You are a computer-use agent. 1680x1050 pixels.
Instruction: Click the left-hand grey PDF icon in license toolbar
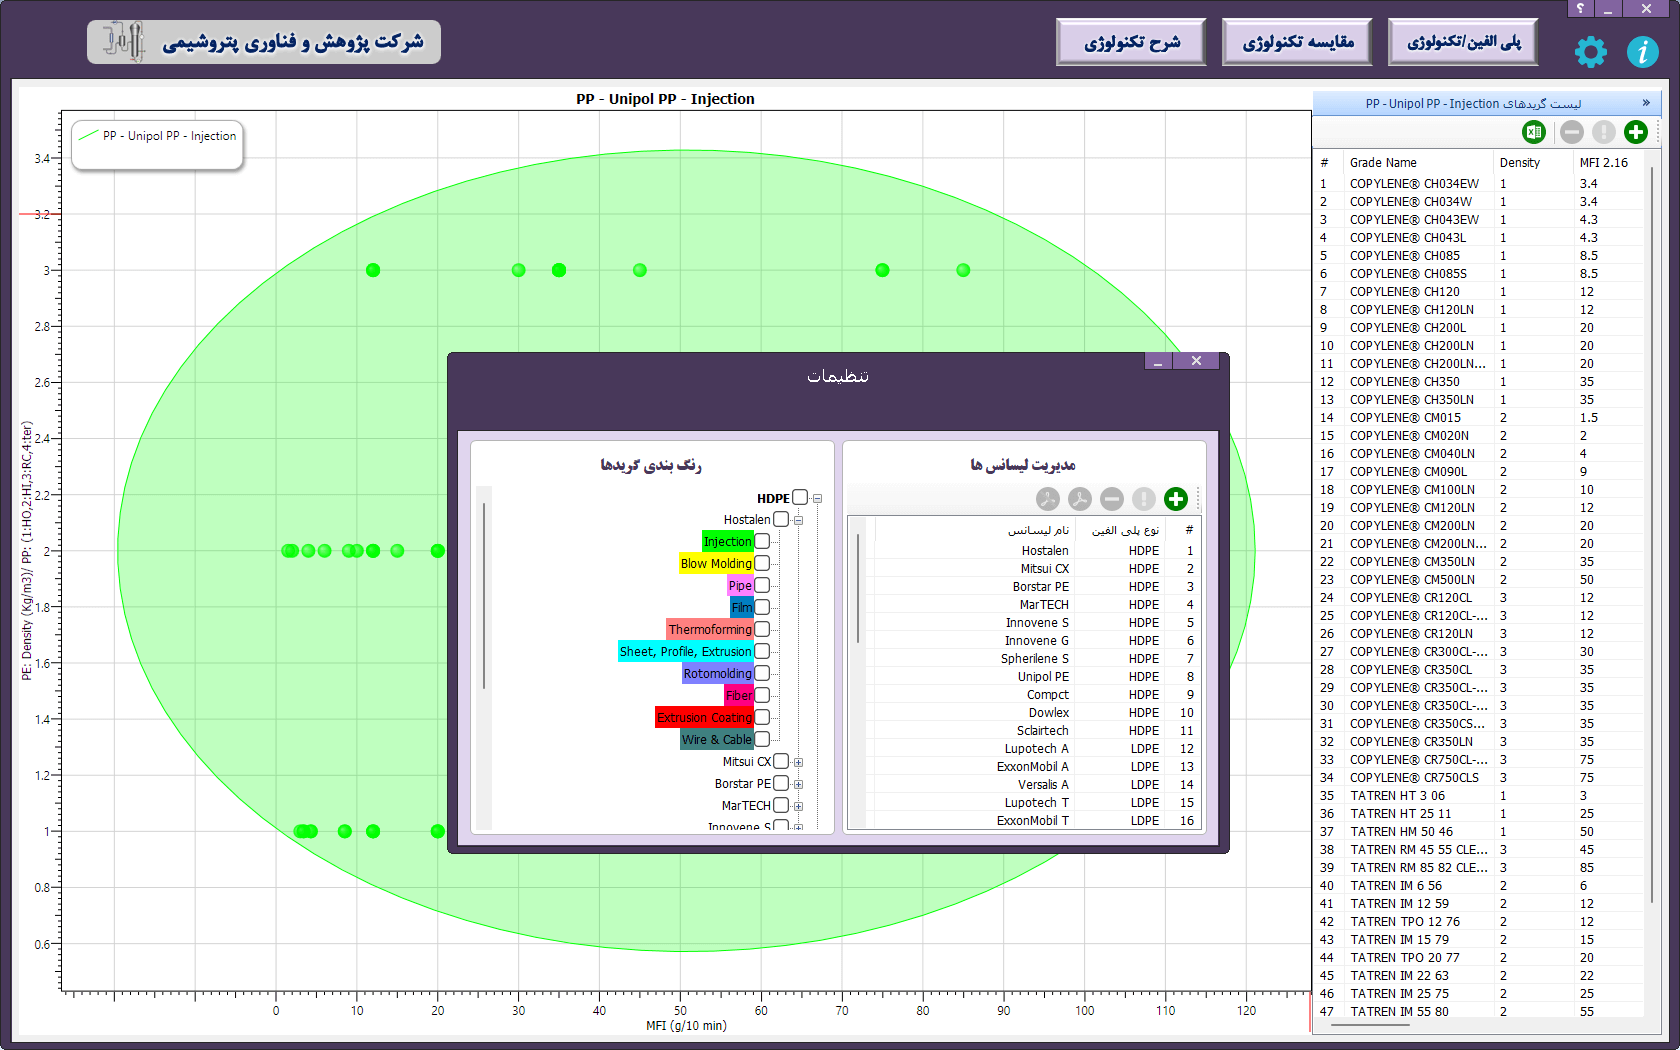click(x=1048, y=499)
